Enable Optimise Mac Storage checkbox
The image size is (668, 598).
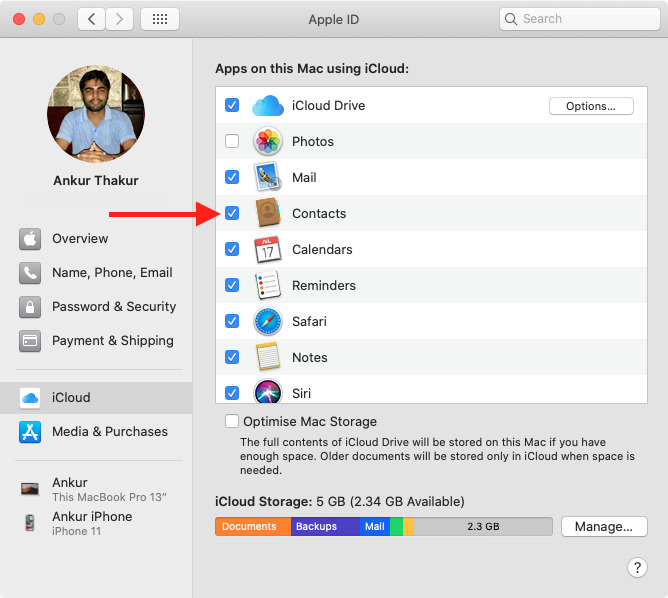[232, 421]
